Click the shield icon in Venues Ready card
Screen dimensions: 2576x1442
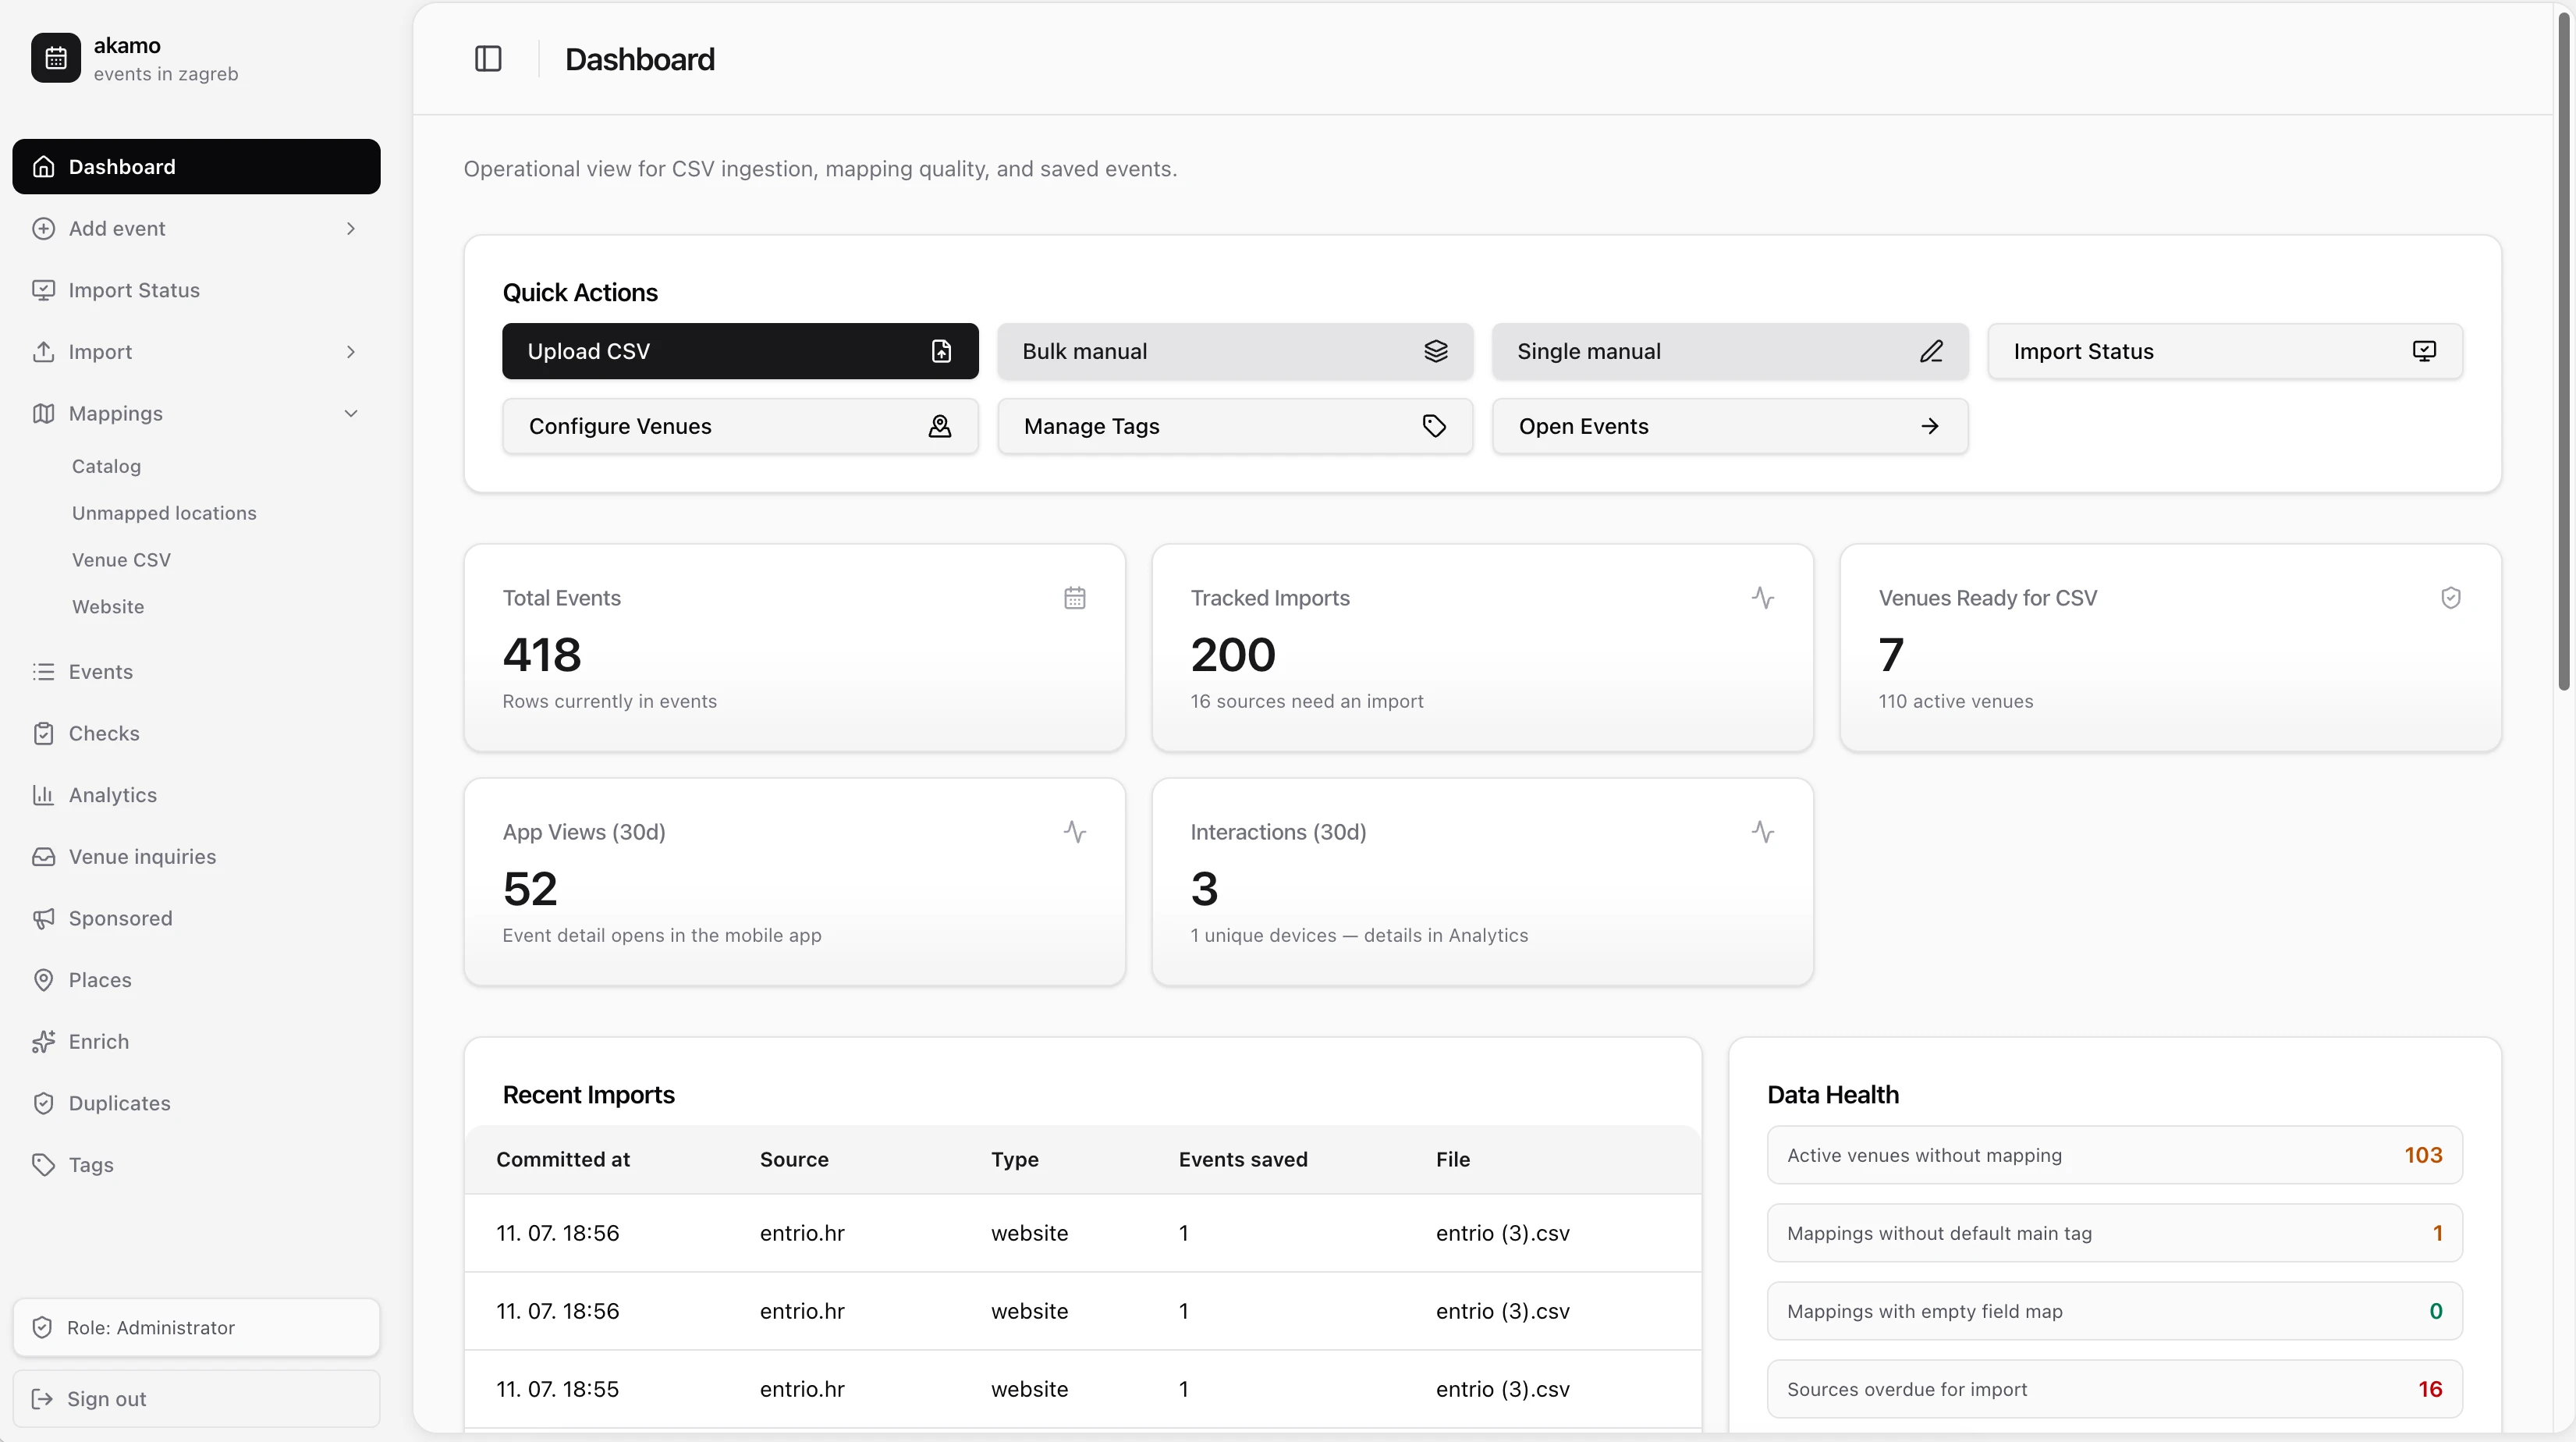2451,598
